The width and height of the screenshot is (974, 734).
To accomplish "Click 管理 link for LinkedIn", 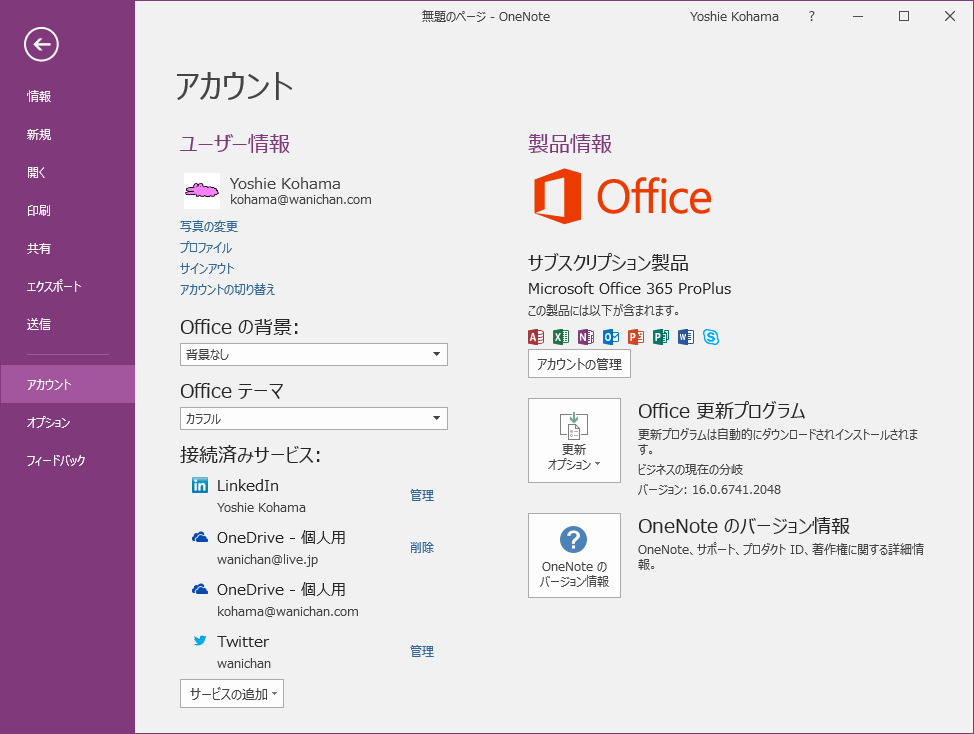I will pyautogui.click(x=422, y=495).
